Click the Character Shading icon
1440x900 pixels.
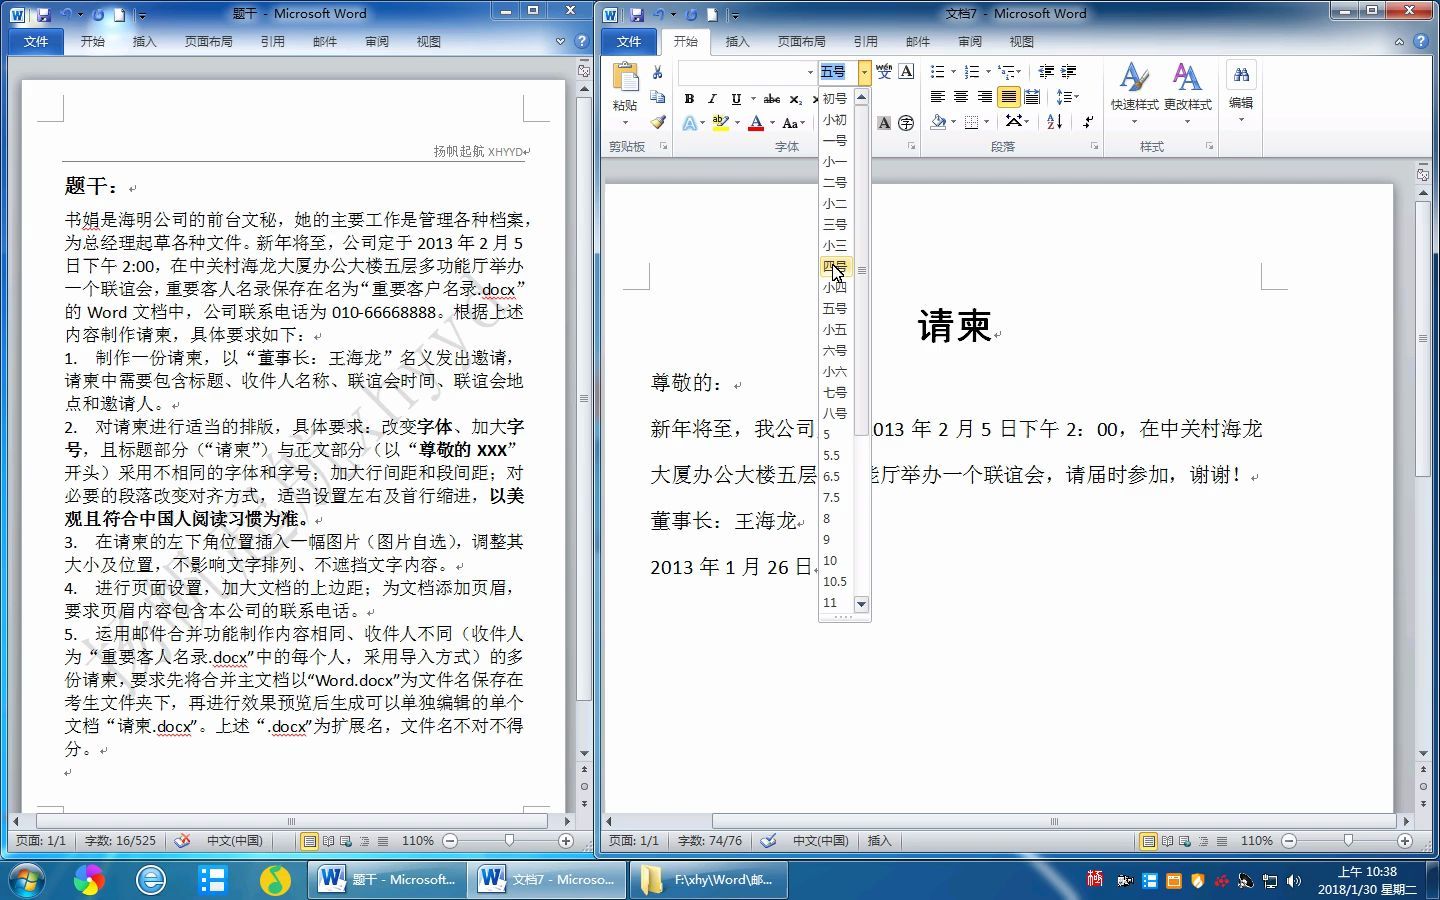pyautogui.click(x=884, y=123)
